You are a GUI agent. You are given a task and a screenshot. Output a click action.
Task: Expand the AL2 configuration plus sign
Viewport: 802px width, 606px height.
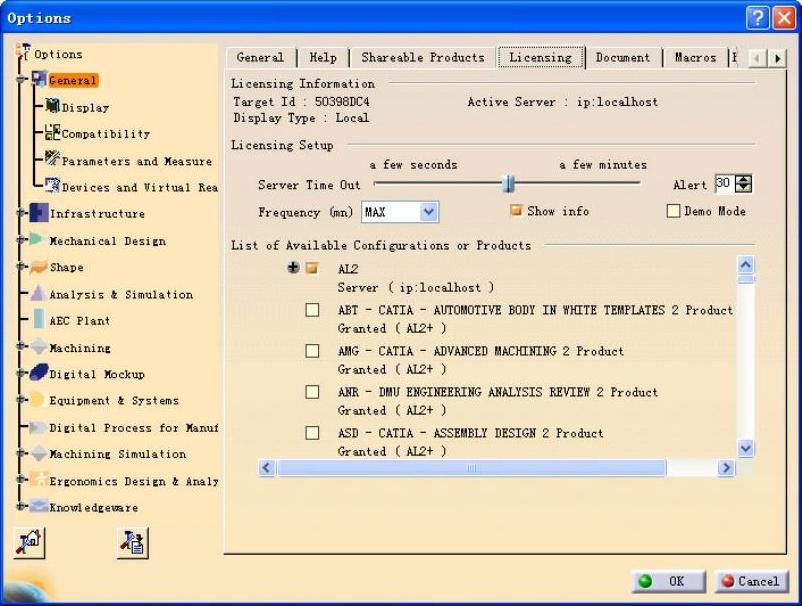pyautogui.click(x=293, y=267)
